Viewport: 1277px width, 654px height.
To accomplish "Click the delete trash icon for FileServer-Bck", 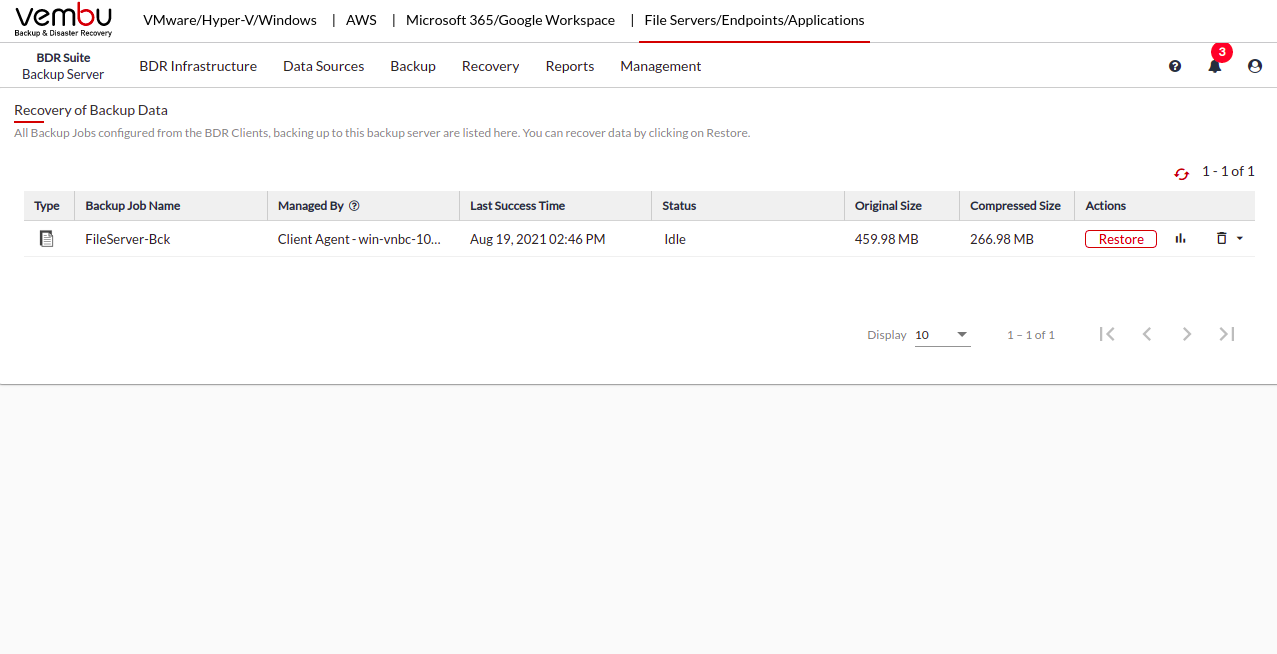I will [x=1221, y=238].
